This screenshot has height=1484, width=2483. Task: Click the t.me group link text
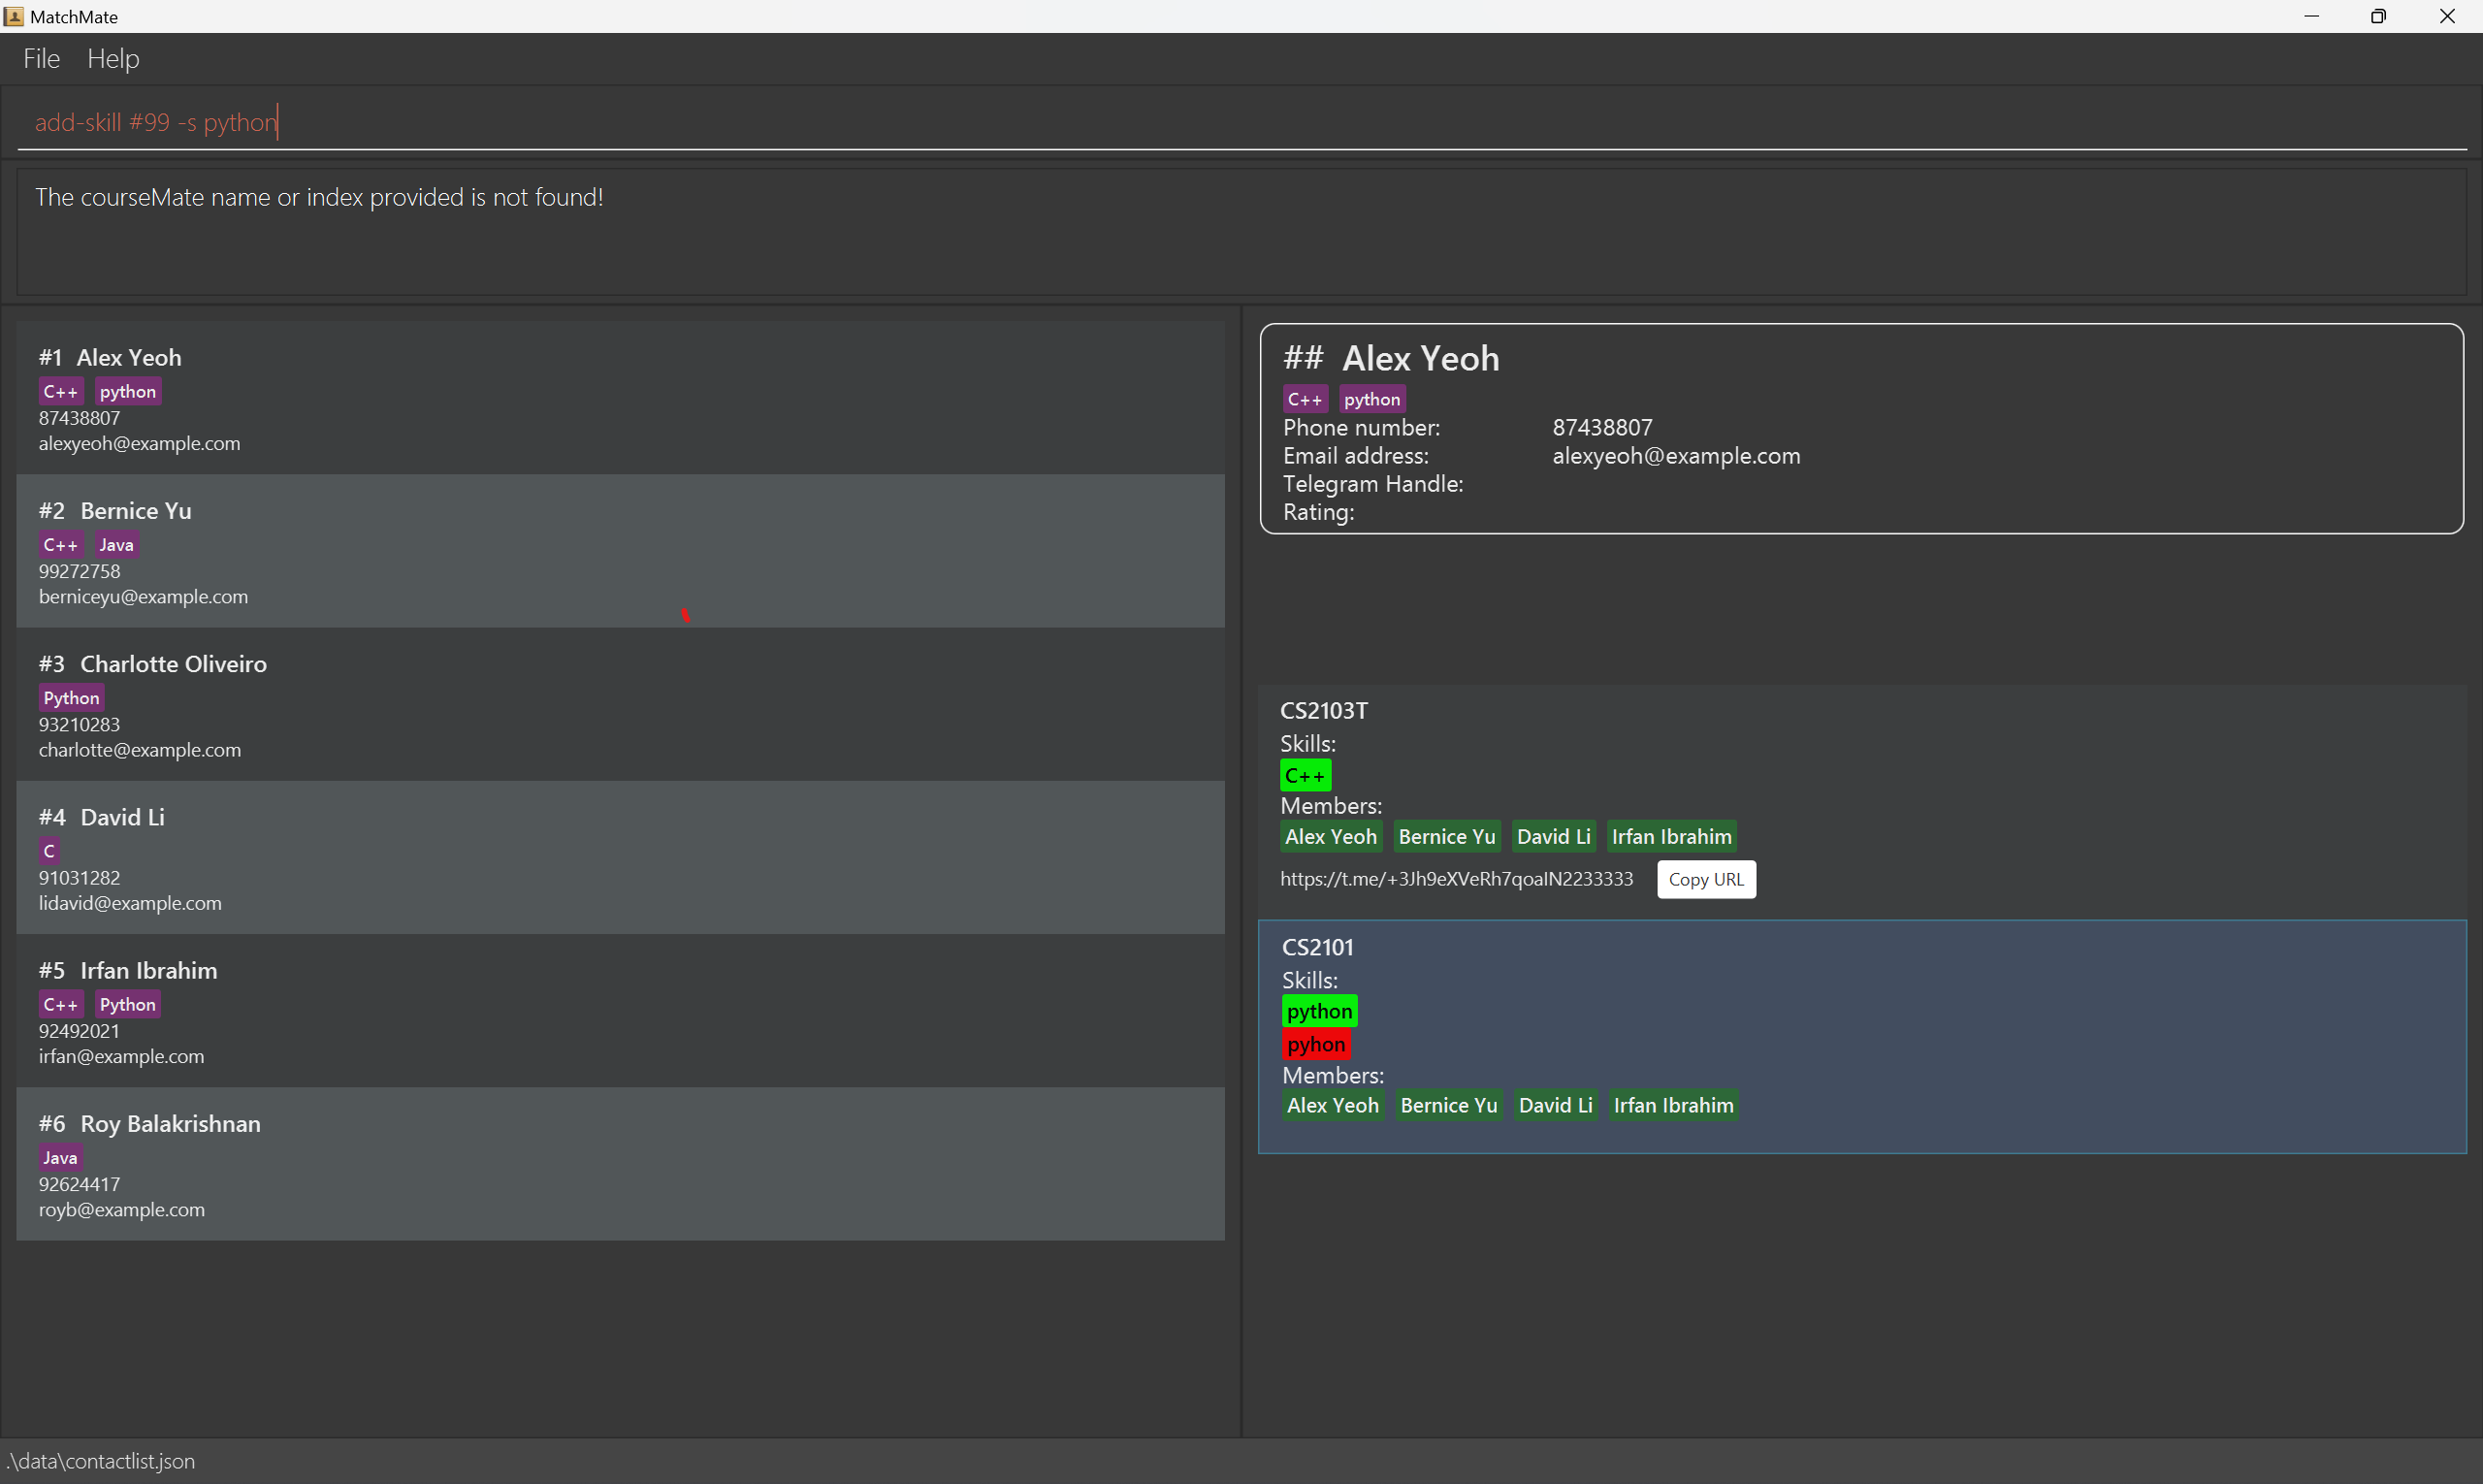(1456, 879)
